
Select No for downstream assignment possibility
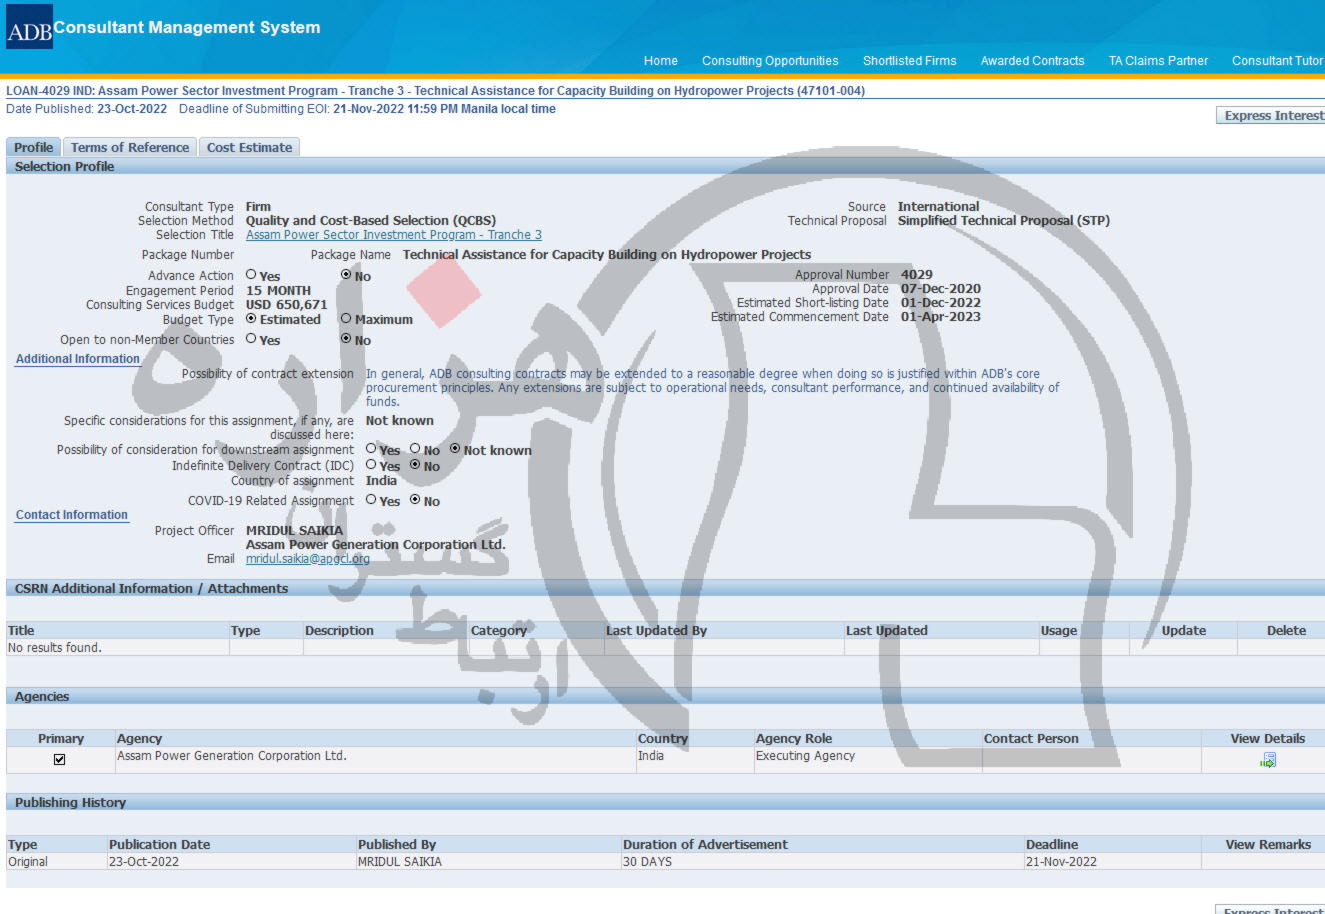[415, 449]
